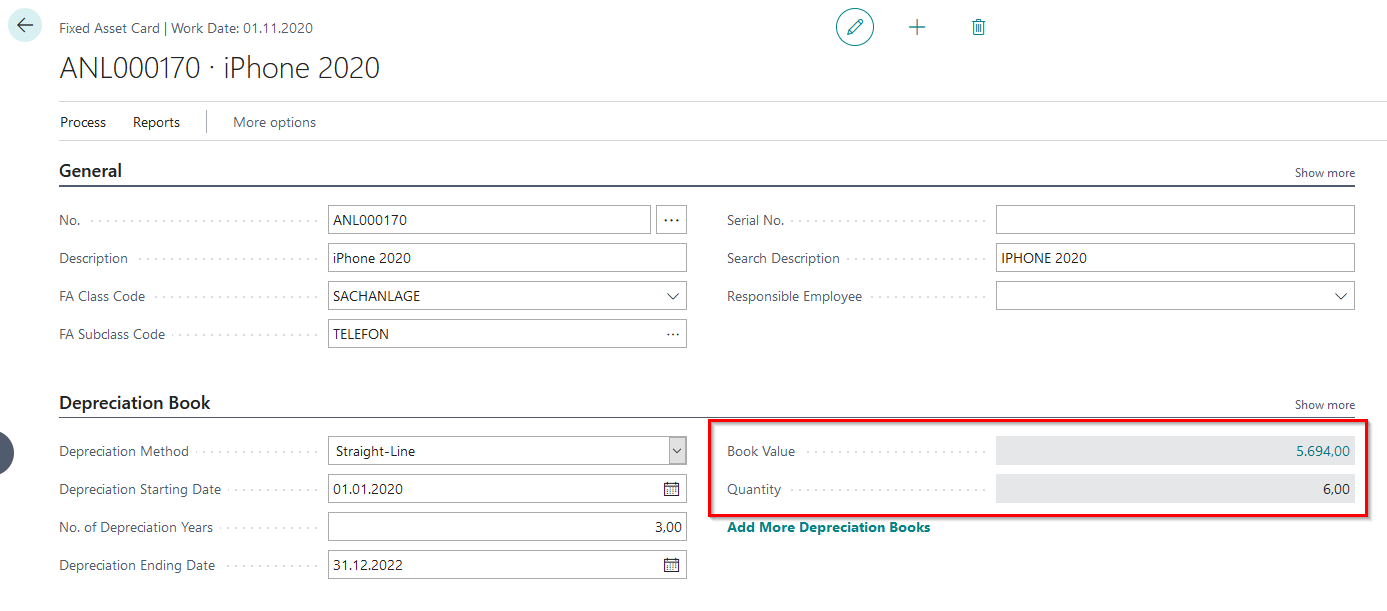Screen dimensions: 1387x611
Task: Expand the Responsible Employee dropdown
Action: [x=1340, y=296]
